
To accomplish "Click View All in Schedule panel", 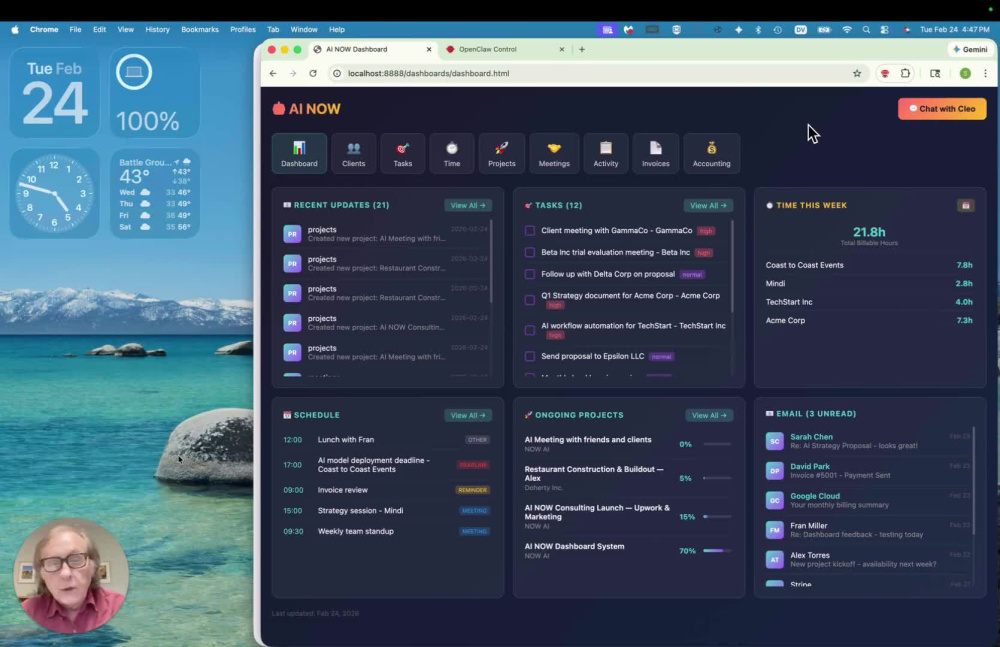I will 467,415.
